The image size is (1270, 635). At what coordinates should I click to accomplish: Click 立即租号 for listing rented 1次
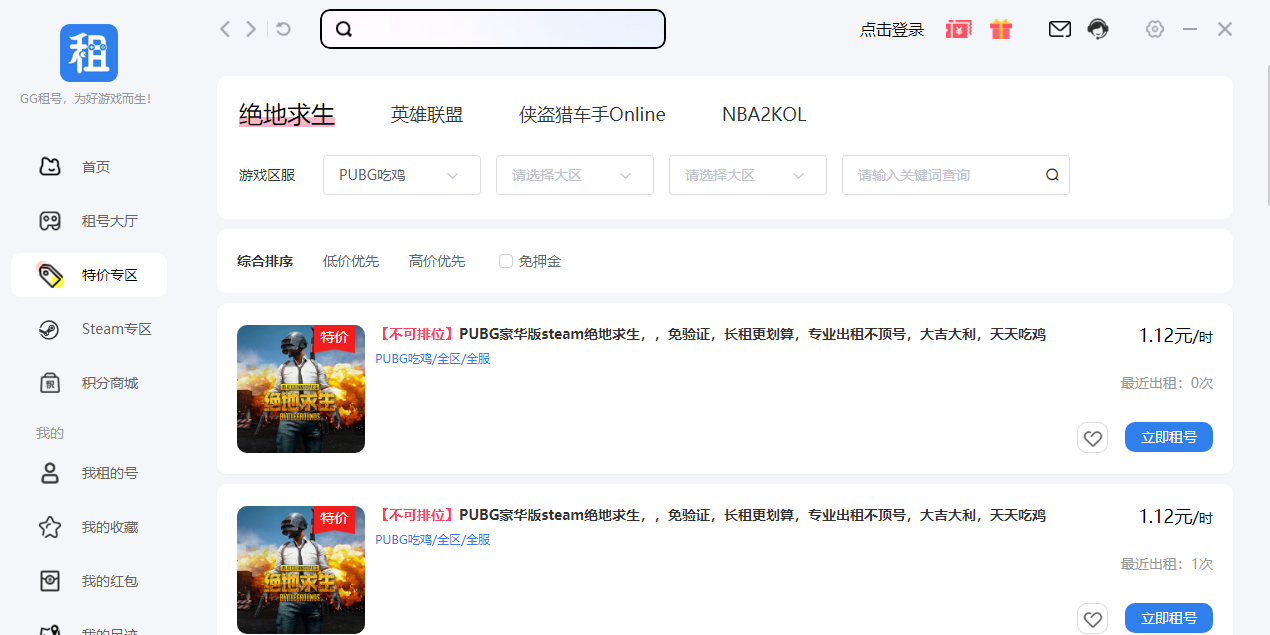[x=1169, y=618]
